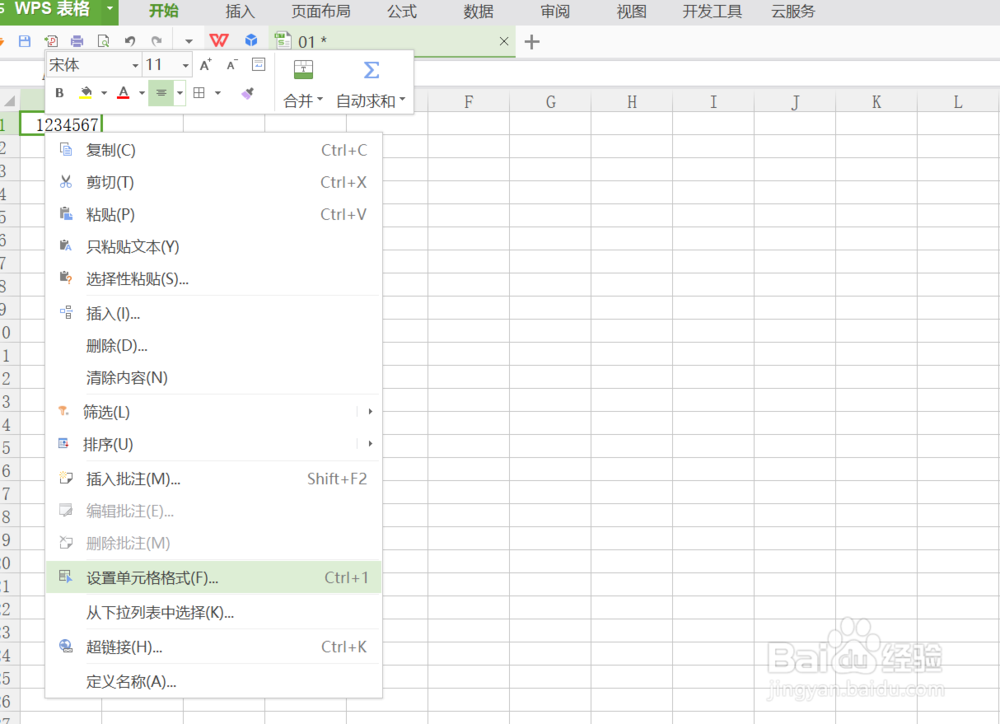
Task: Open the 云服务 ribbon tab
Action: pyautogui.click(x=793, y=11)
